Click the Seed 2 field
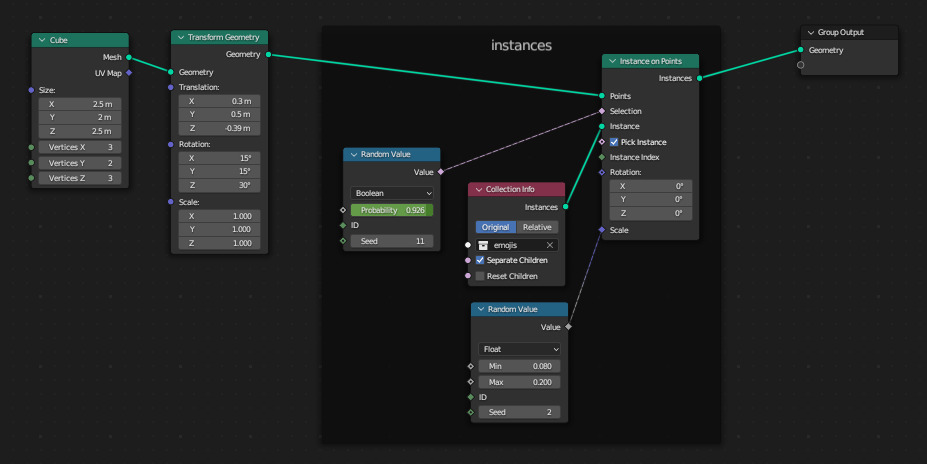 point(519,412)
